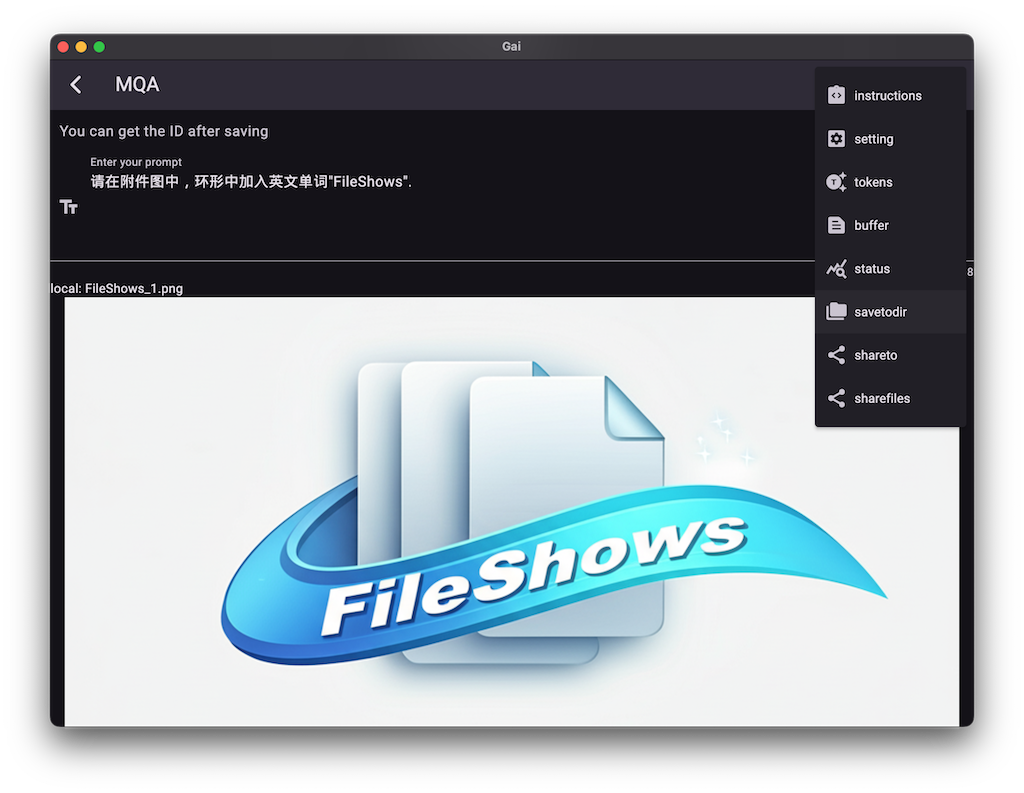Click the text size Tt icon

click(x=69, y=207)
